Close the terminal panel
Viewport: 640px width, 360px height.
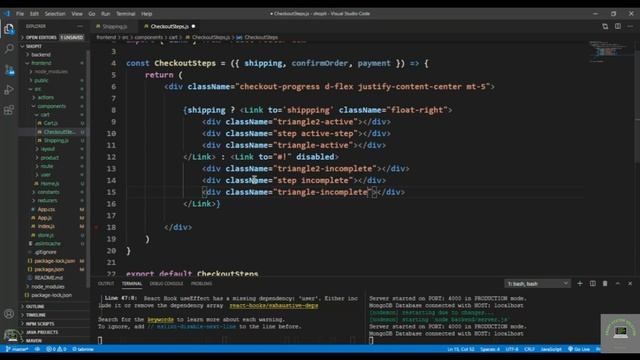pyautogui.click(x=630, y=283)
